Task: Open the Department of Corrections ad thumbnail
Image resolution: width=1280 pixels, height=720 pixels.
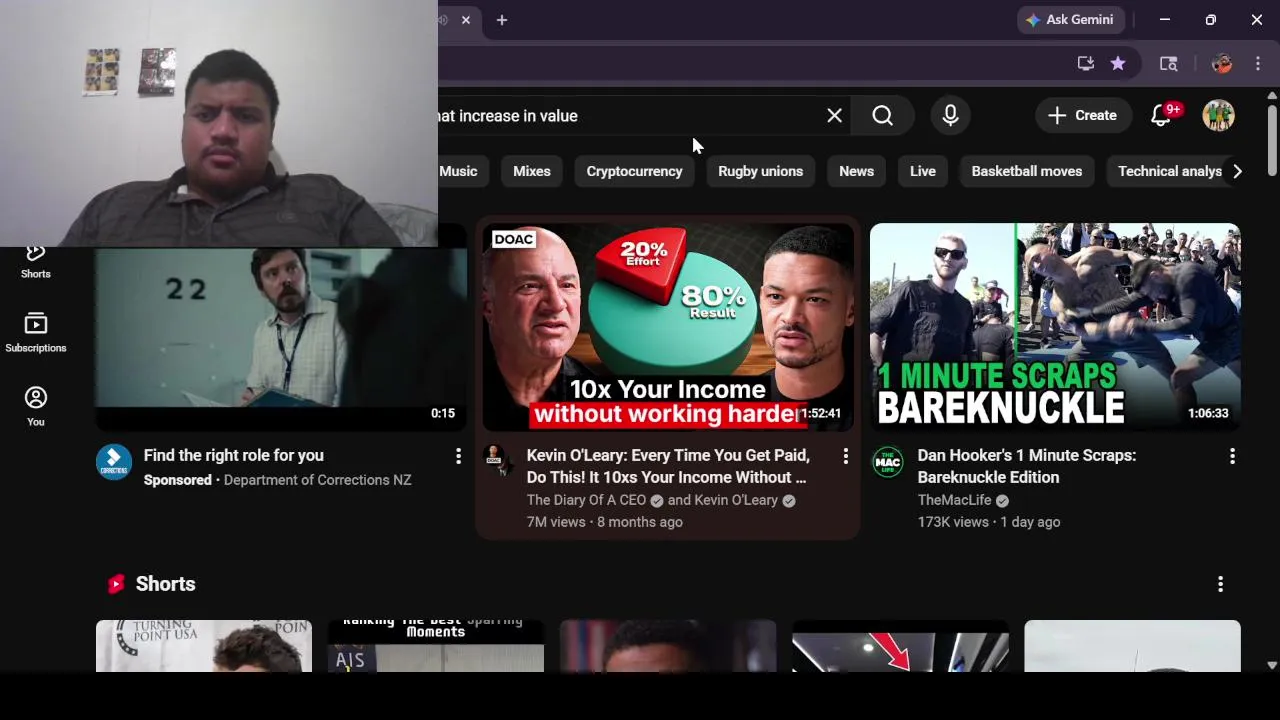Action: (x=281, y=338)
